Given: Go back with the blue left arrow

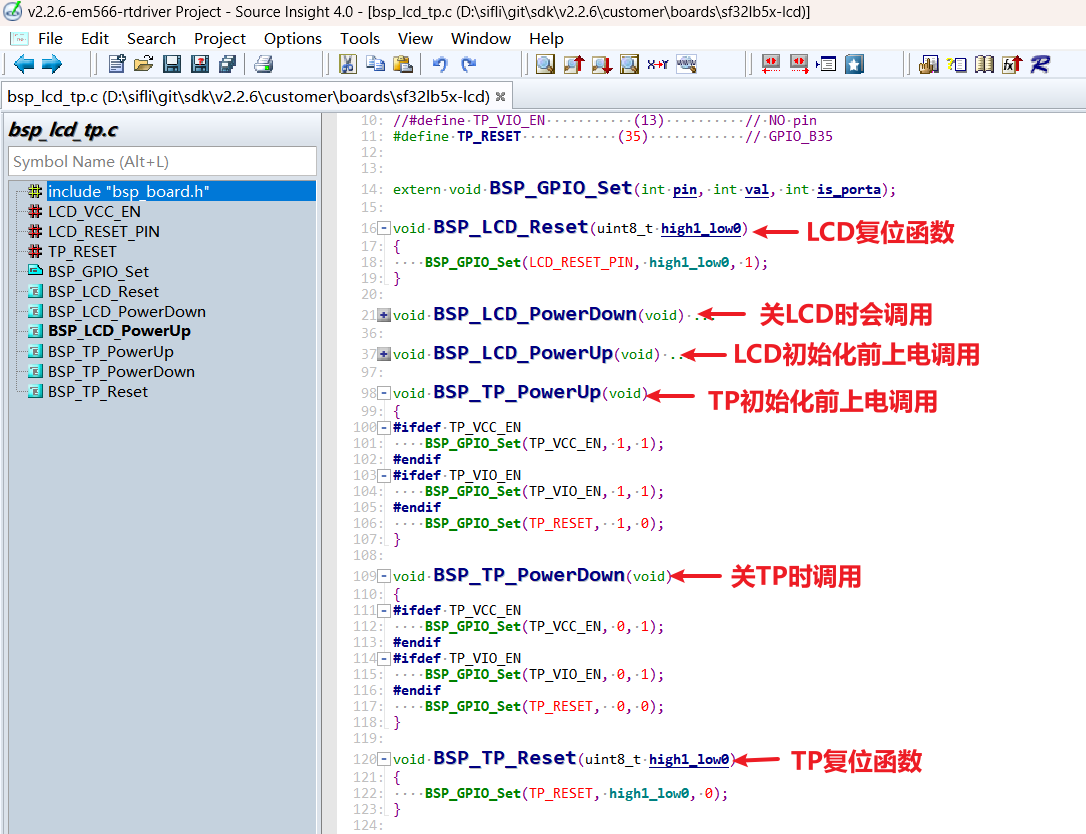Looking at the screenshot, I should (24, 64).
